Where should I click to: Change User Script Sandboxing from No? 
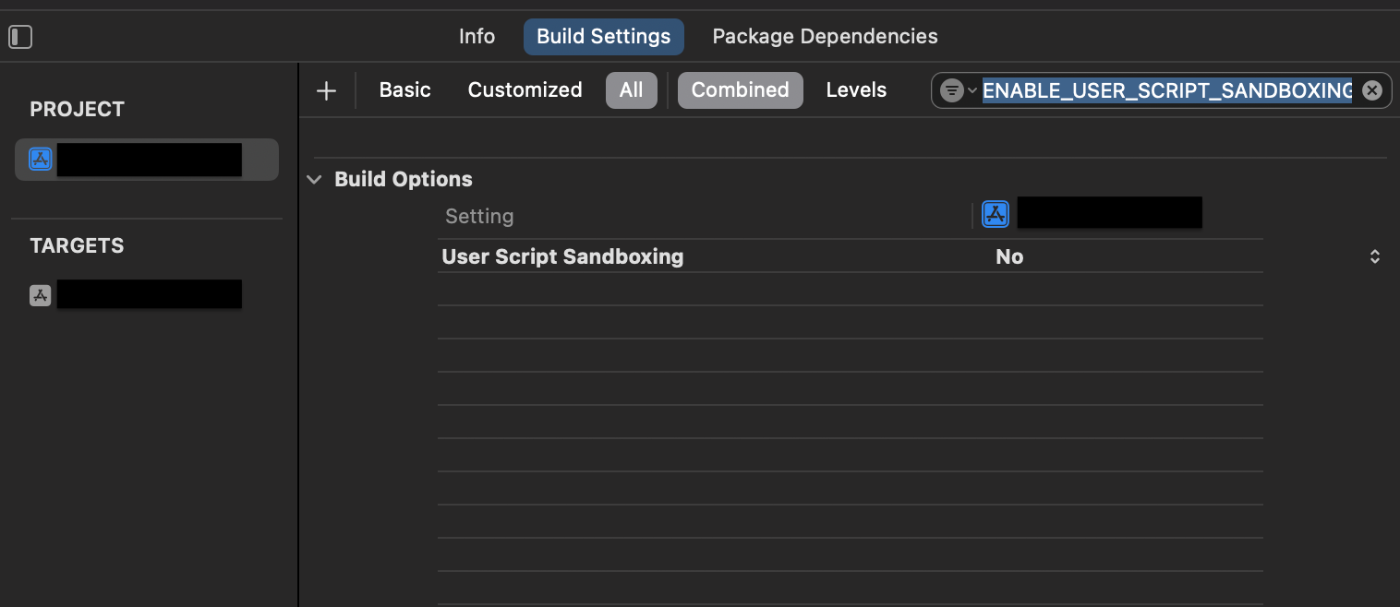(1008, 256)
